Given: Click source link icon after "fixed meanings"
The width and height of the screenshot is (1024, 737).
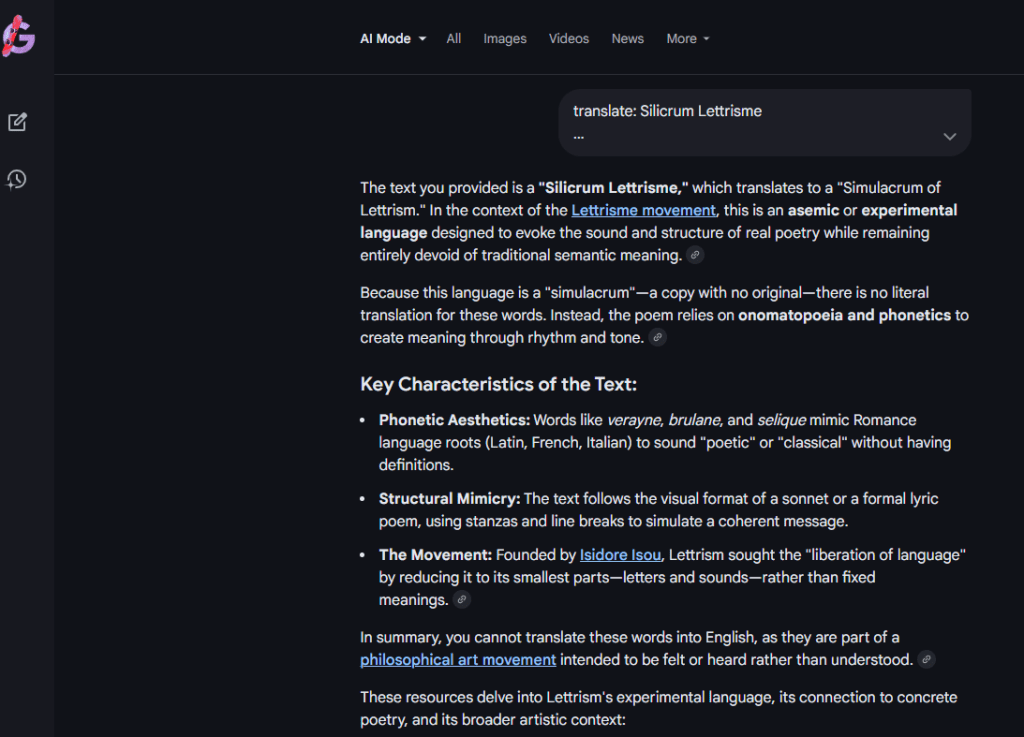Looking at the screenshot, I should click(461, 600).
